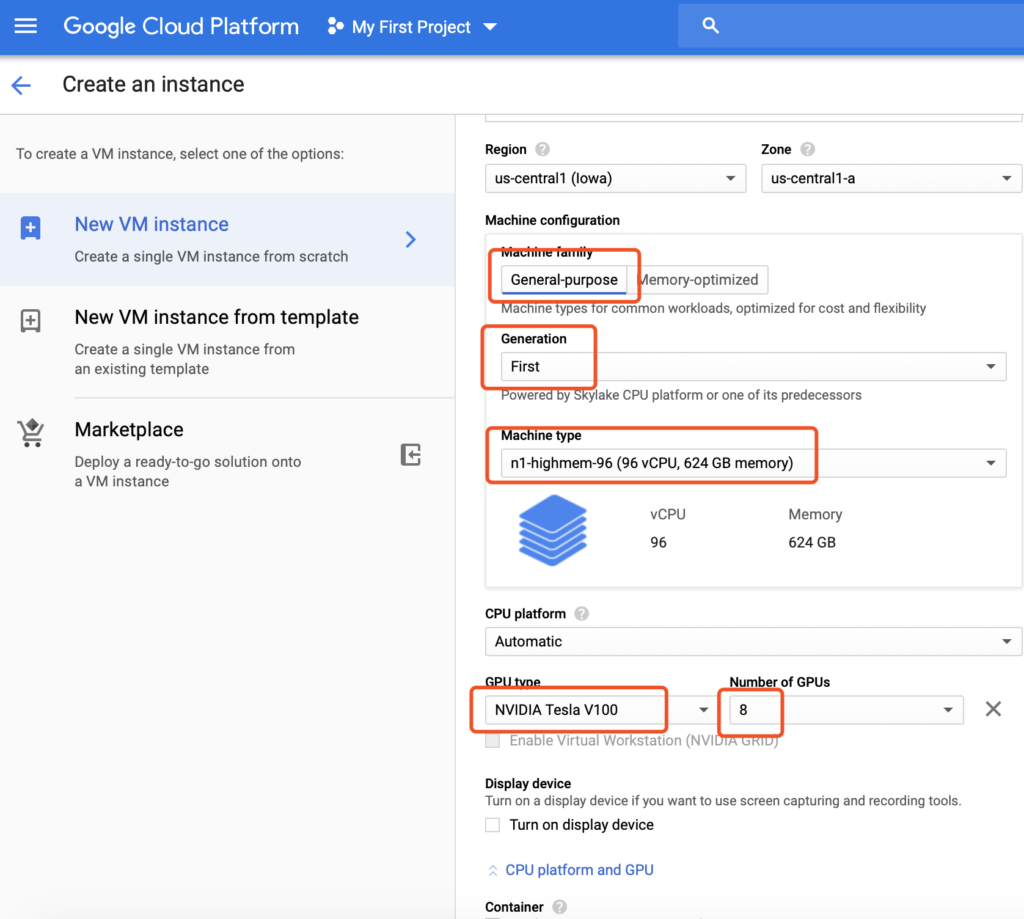1024x919 pixels.
Task: Click the Memory value 624 GB
Action: [812, 543]
